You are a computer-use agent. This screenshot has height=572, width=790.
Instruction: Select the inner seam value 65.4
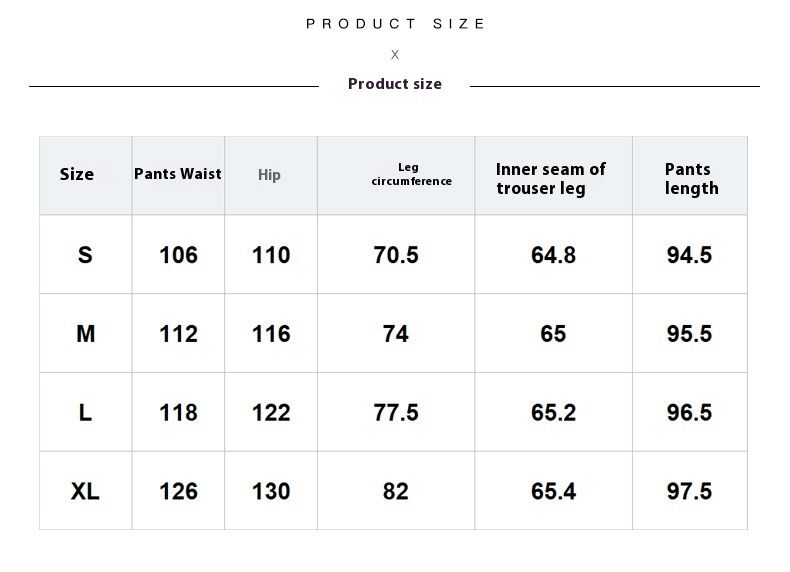point(553,491)
